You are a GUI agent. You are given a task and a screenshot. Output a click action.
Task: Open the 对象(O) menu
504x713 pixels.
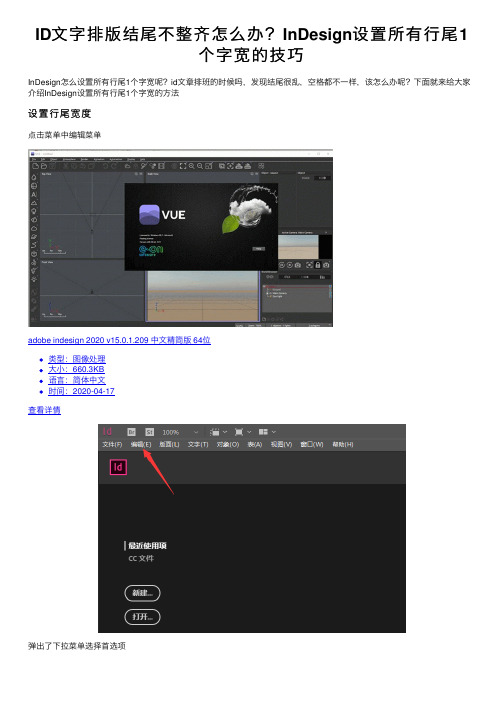point(228,444)
